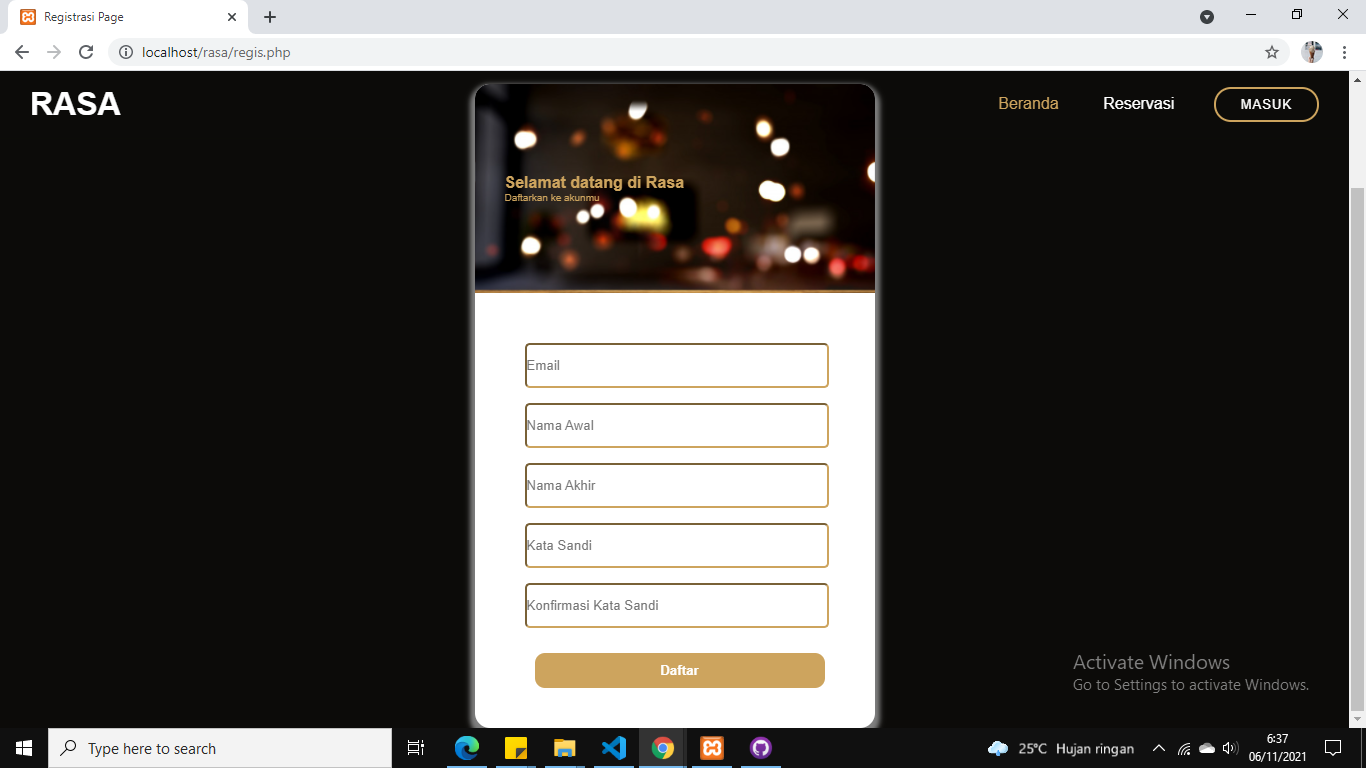Click the MASUK button

[1266, 104]
